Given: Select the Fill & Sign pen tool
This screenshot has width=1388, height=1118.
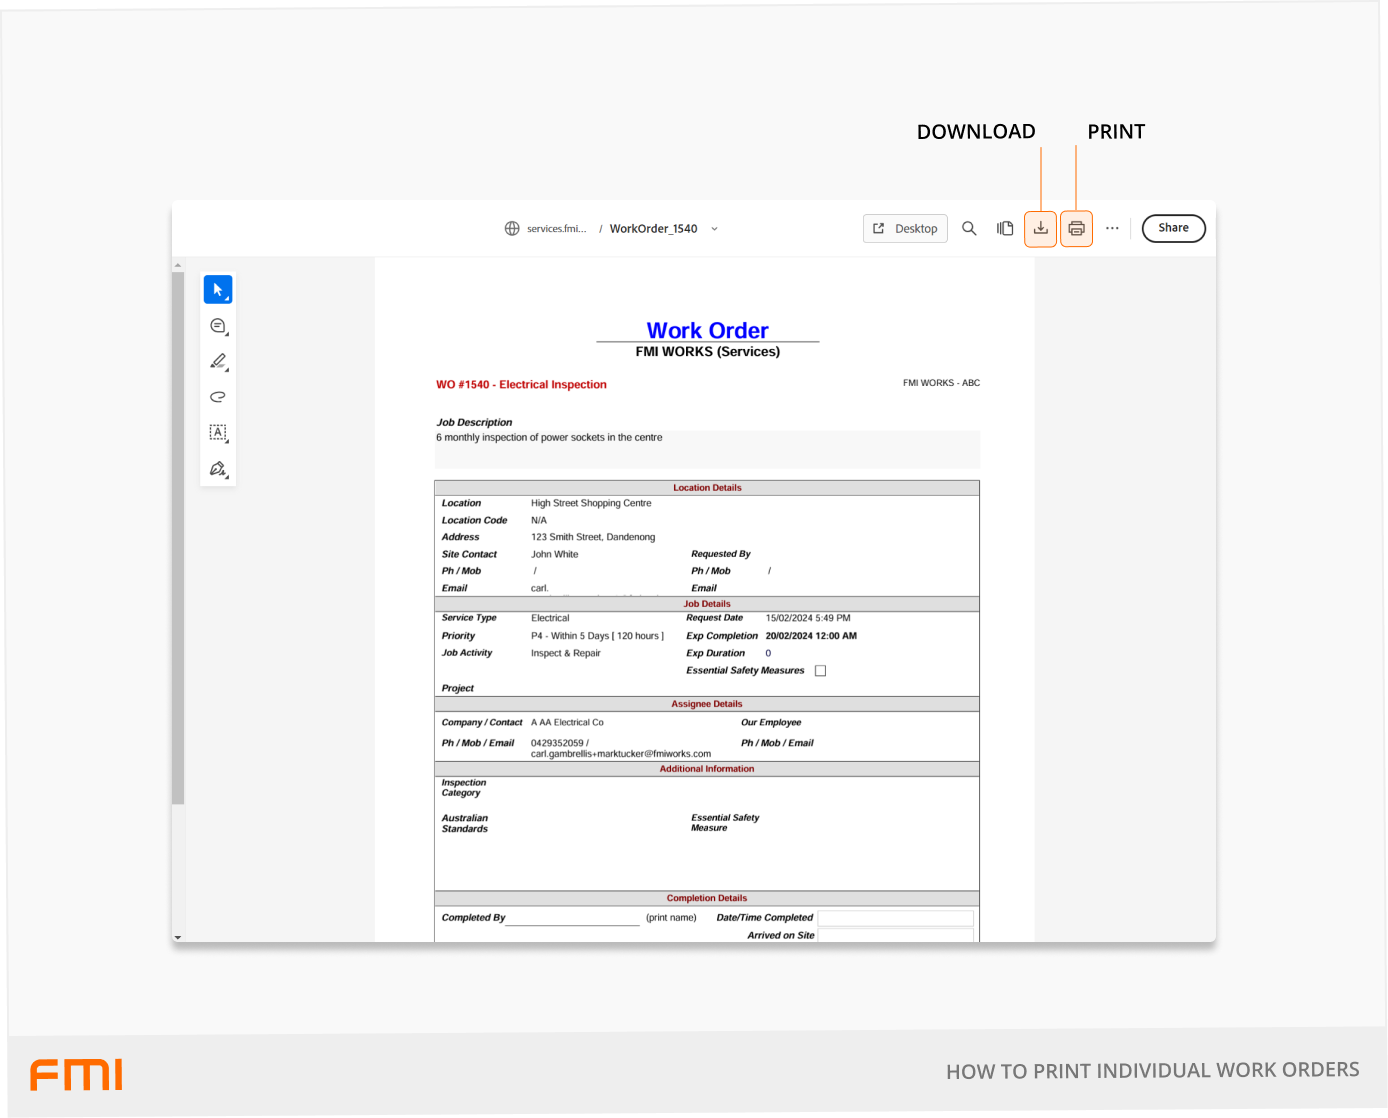Looking at the screenshot, I should pos(218,468).
